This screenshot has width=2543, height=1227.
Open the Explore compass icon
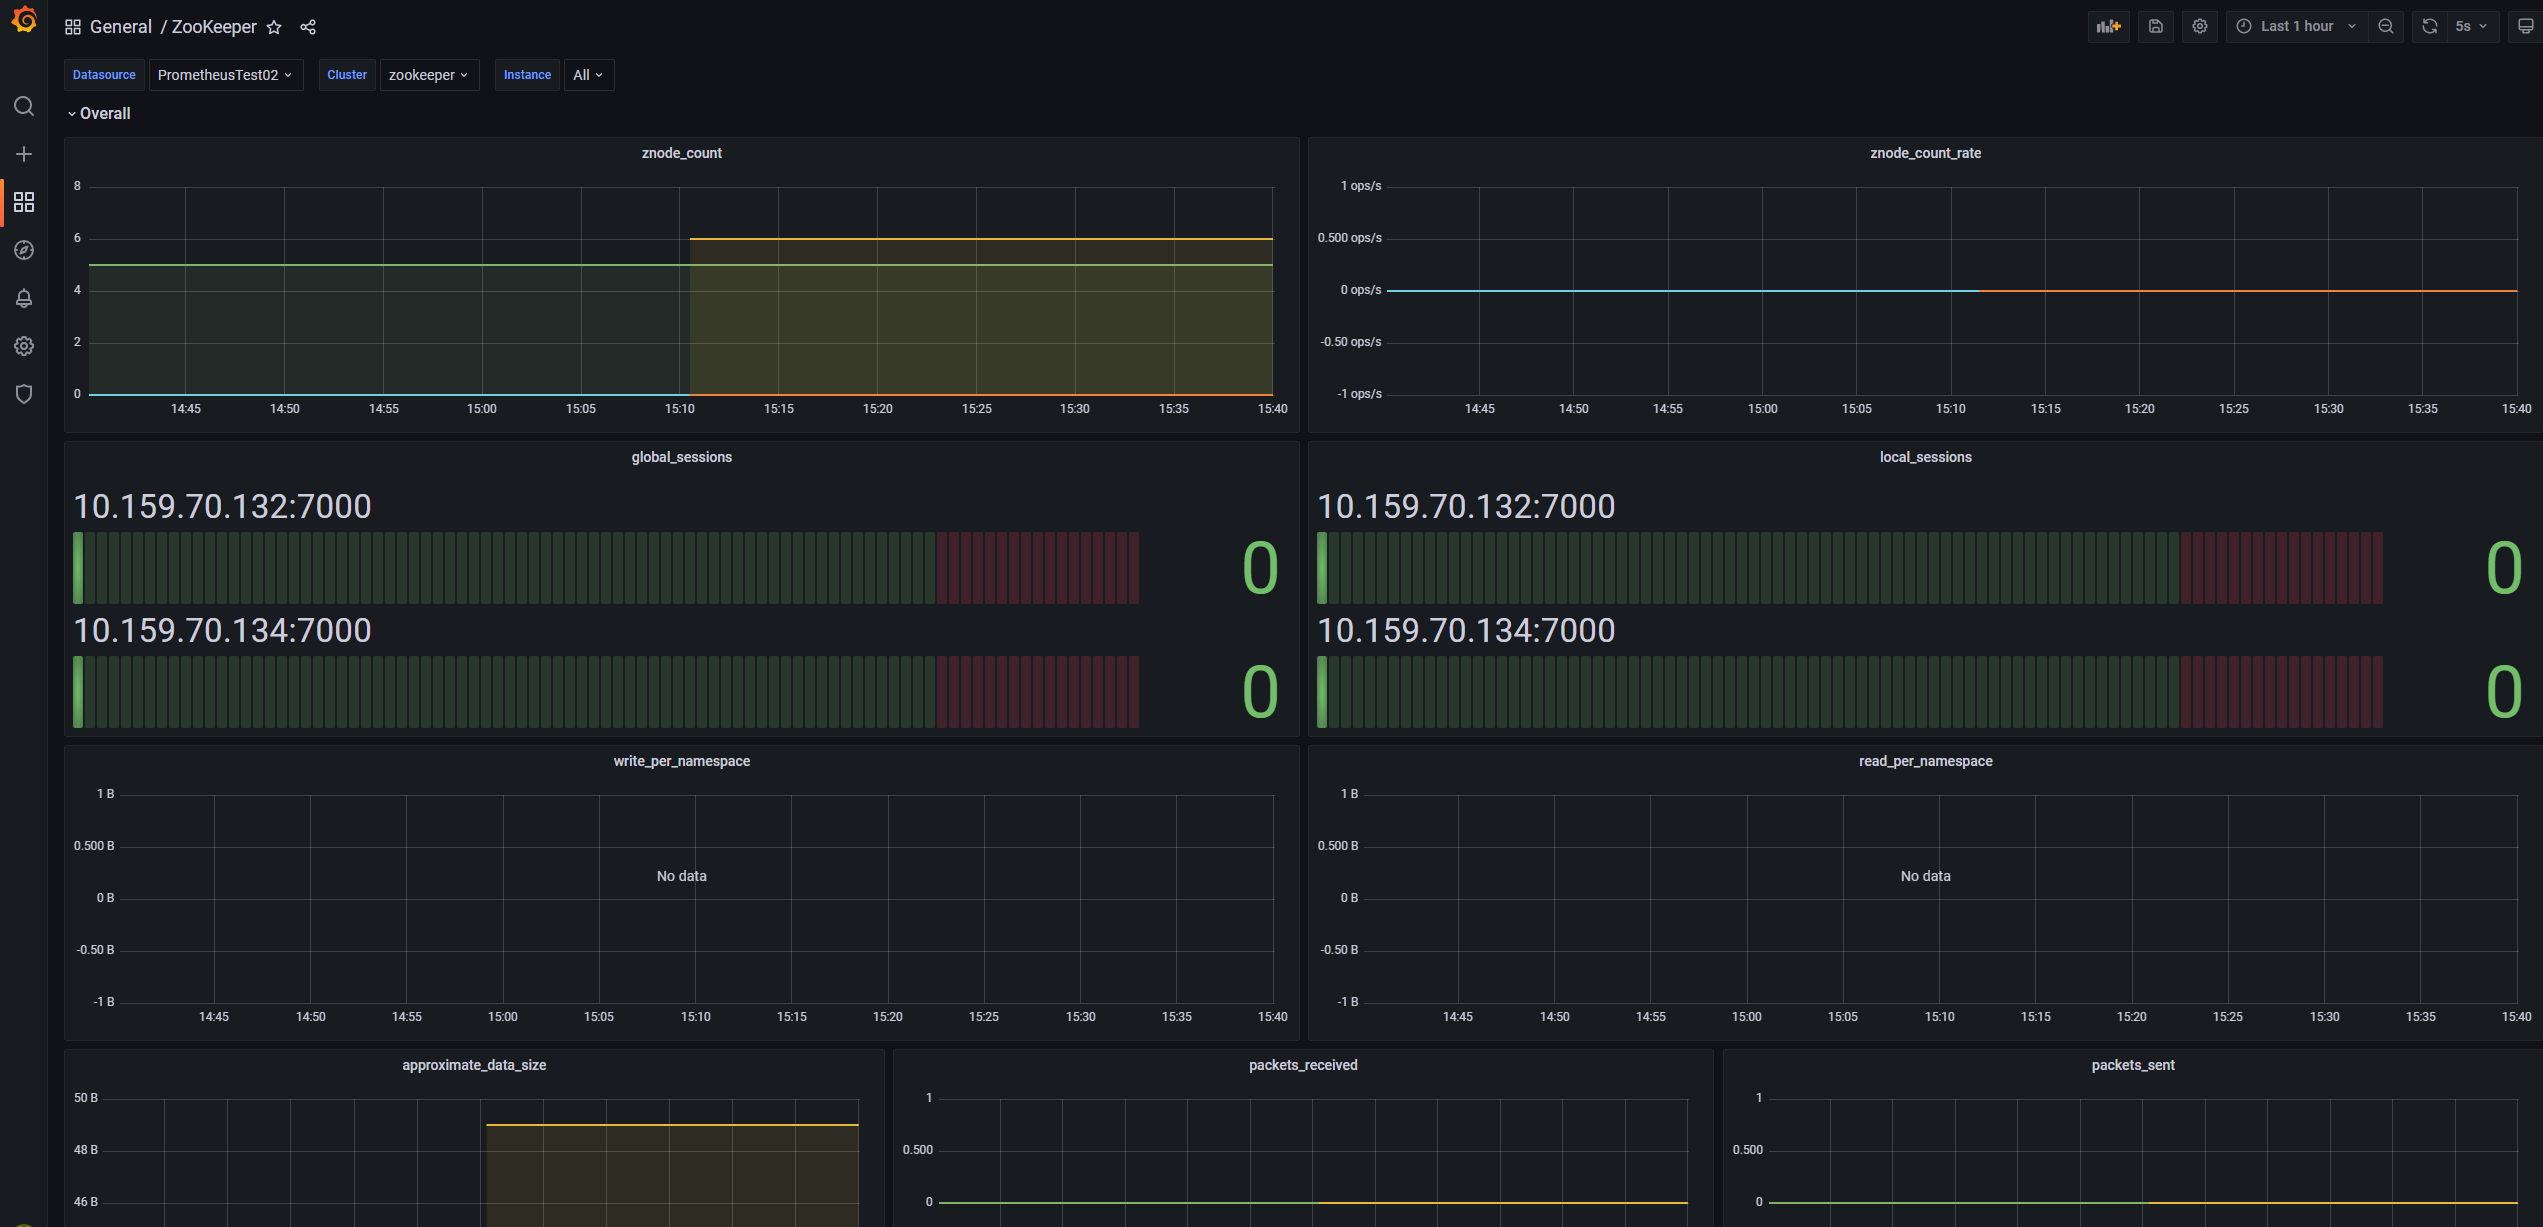[24, 250]
